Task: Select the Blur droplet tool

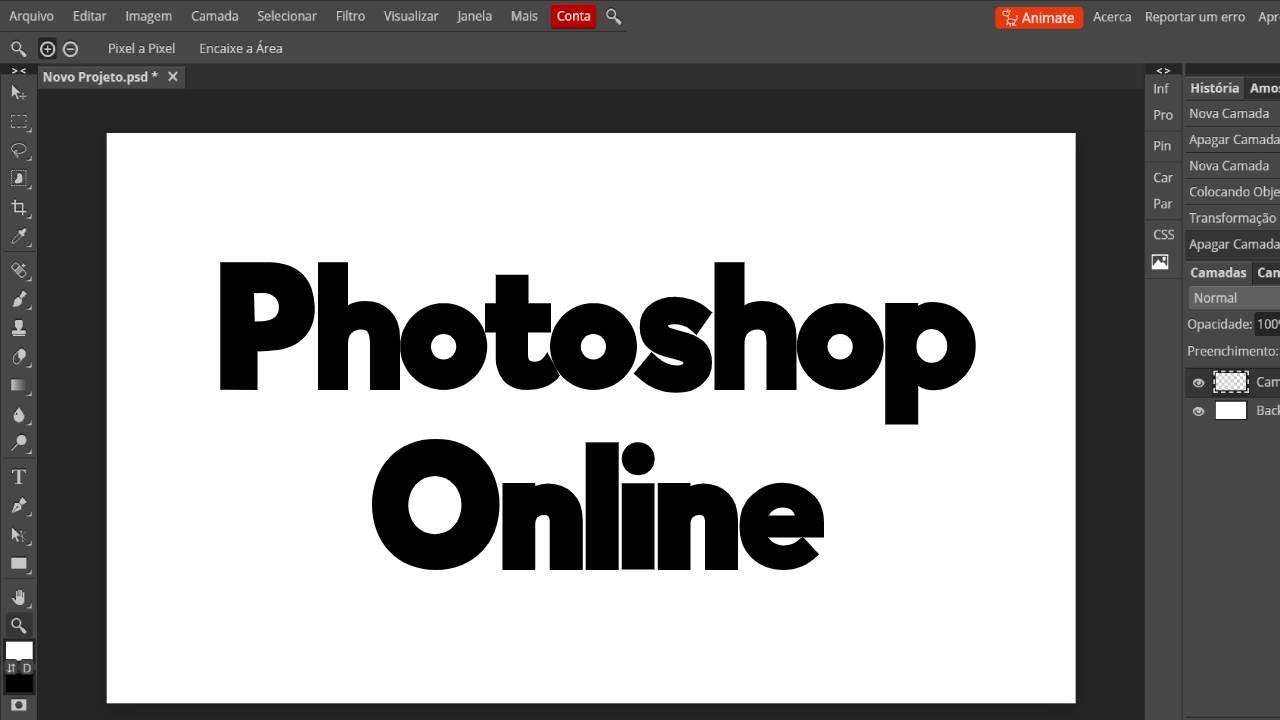Action: pos(18,414)
